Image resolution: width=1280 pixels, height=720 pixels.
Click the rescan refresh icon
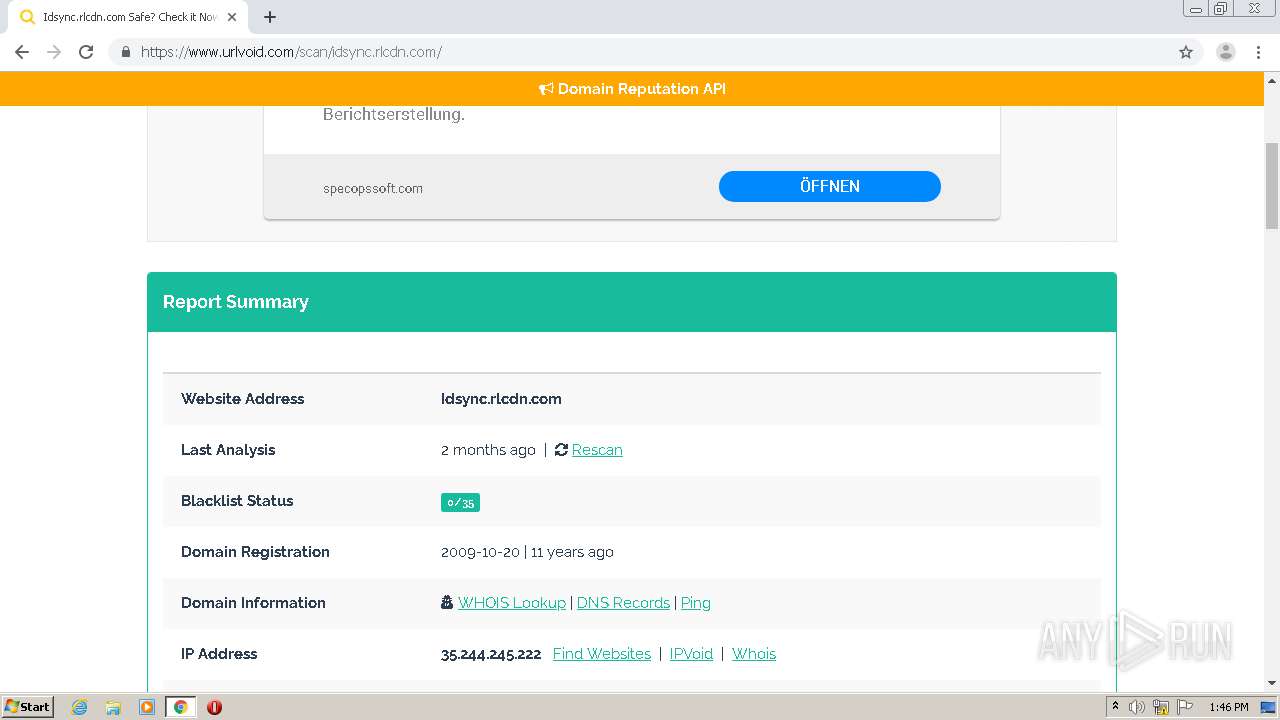coord(561,450)
